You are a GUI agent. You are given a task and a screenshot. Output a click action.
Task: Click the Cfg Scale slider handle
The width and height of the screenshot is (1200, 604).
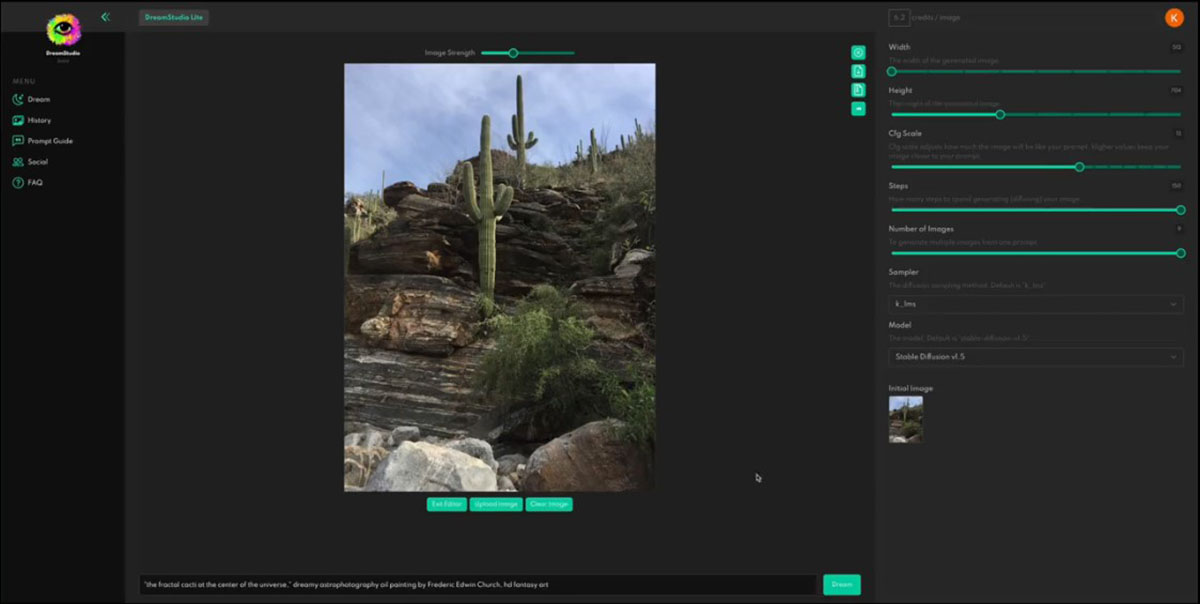point(1079,167)
